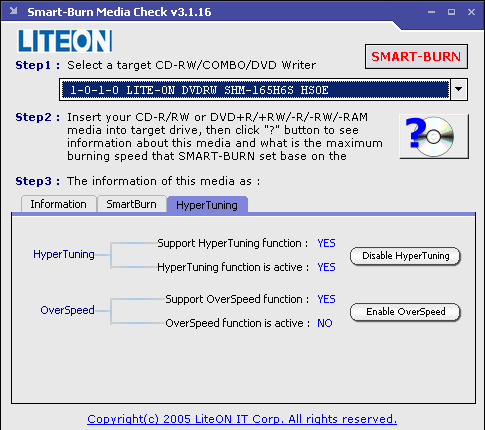Close the Smart-Burn Media Check window
This screenshot has height=430, width=485.
point(471,12)
